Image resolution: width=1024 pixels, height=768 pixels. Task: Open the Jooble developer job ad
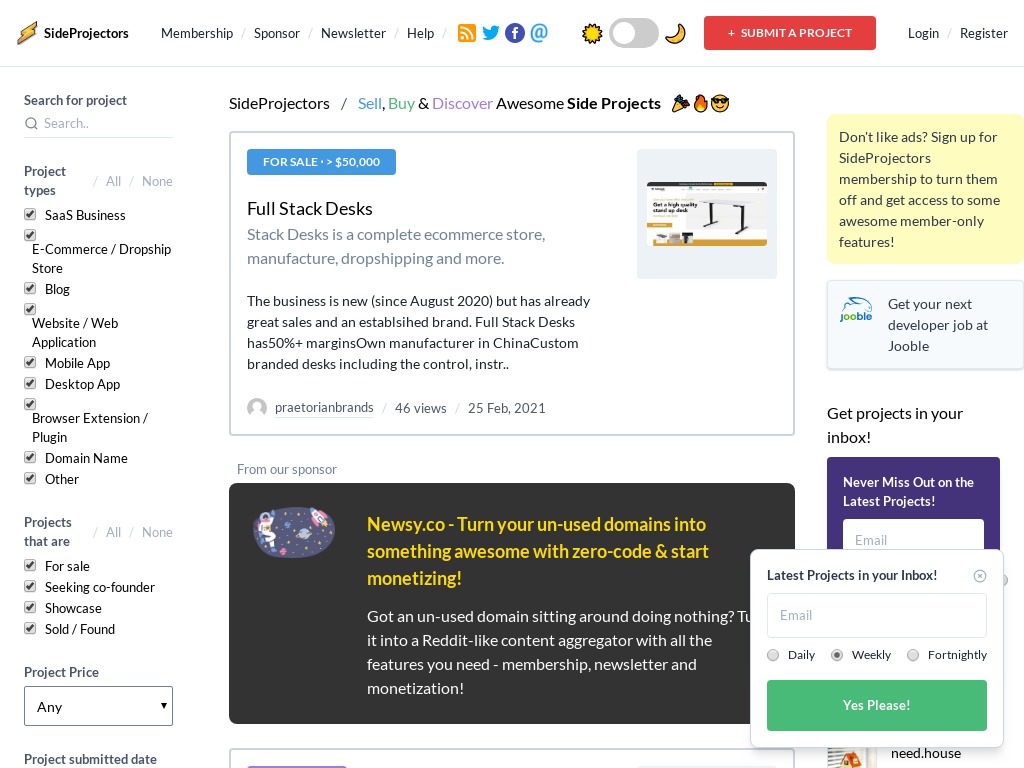[x=925, y=325]
